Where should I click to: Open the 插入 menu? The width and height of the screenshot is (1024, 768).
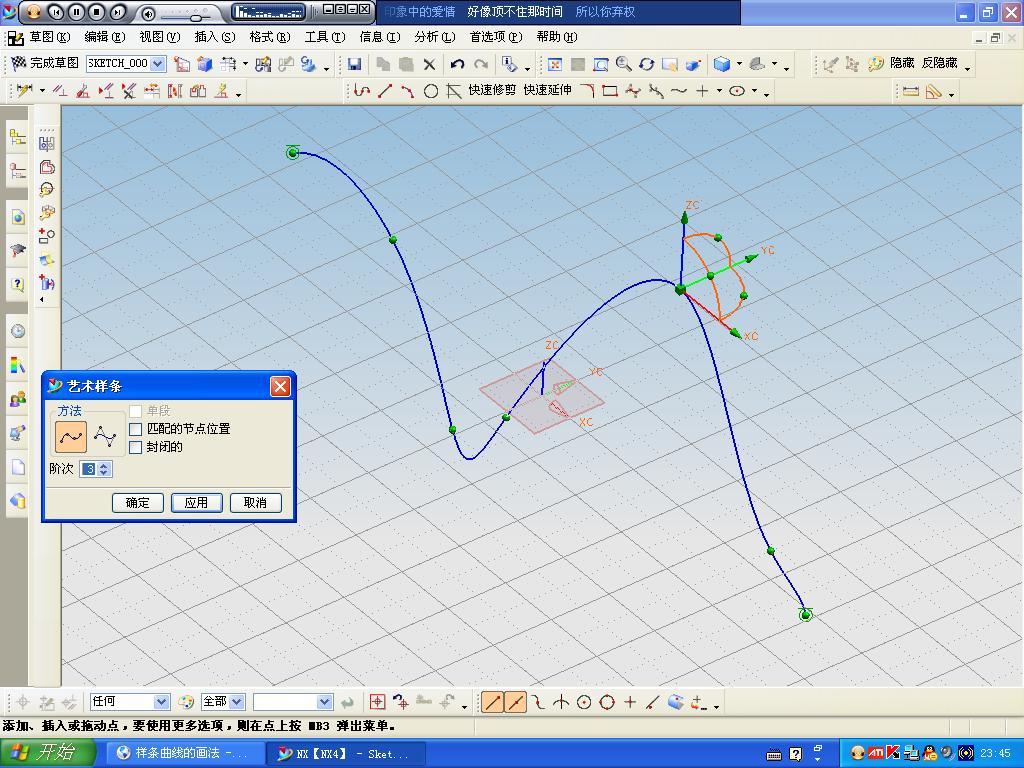pos(215,37)
